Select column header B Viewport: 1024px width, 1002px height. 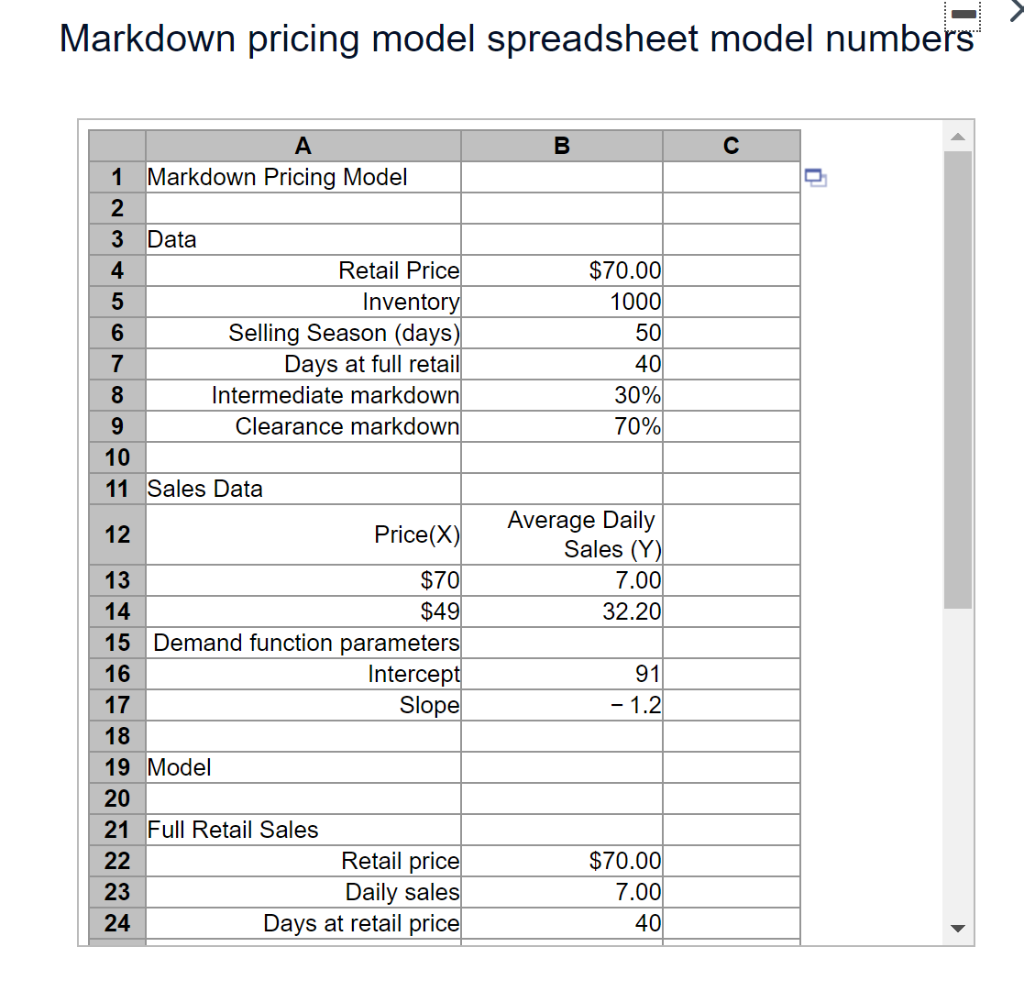tap(561, 145)
